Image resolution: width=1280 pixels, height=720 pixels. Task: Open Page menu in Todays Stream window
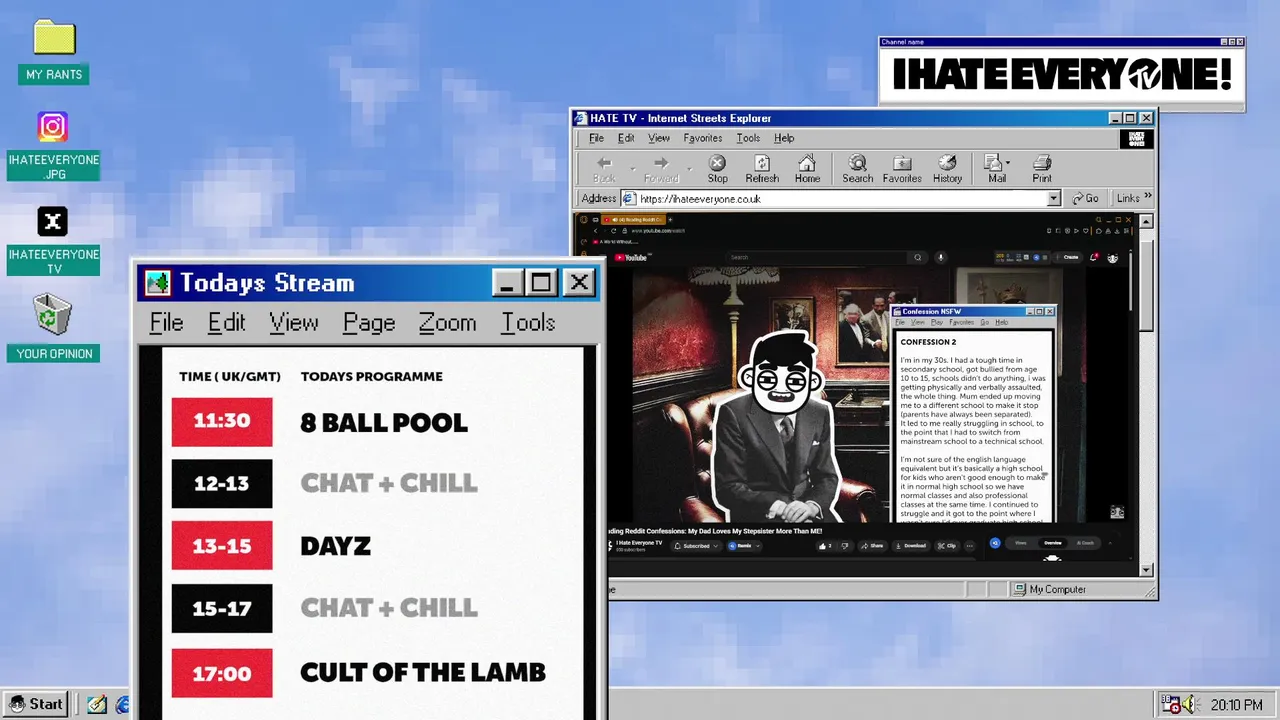(x=369, y=323)
